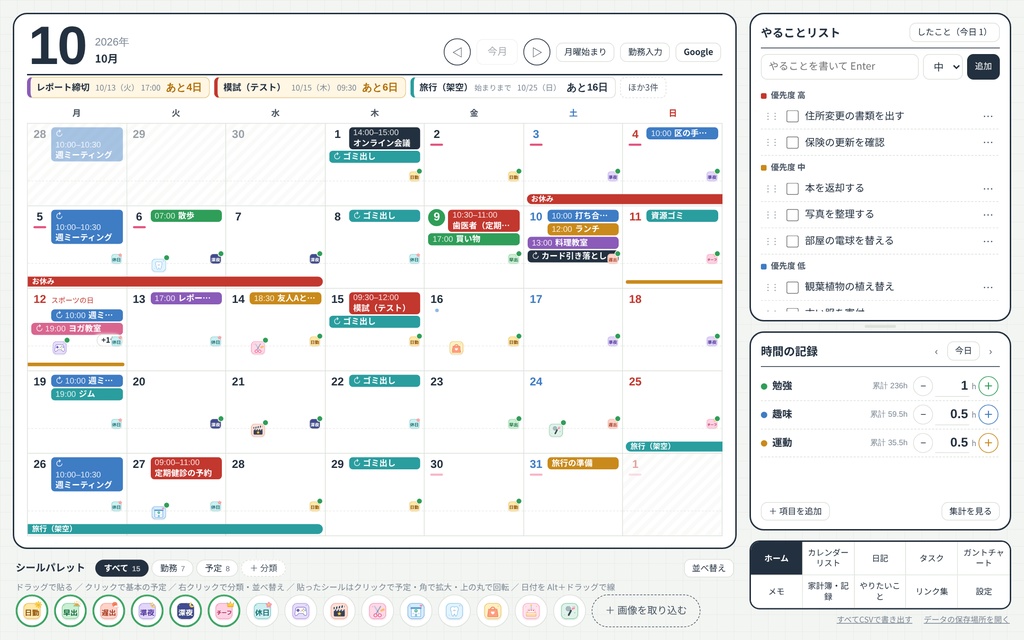Select the 深夜 night-shift sticker in palette
The height and width of the screenshot is (640, 1024).
[x=185, y=612]
